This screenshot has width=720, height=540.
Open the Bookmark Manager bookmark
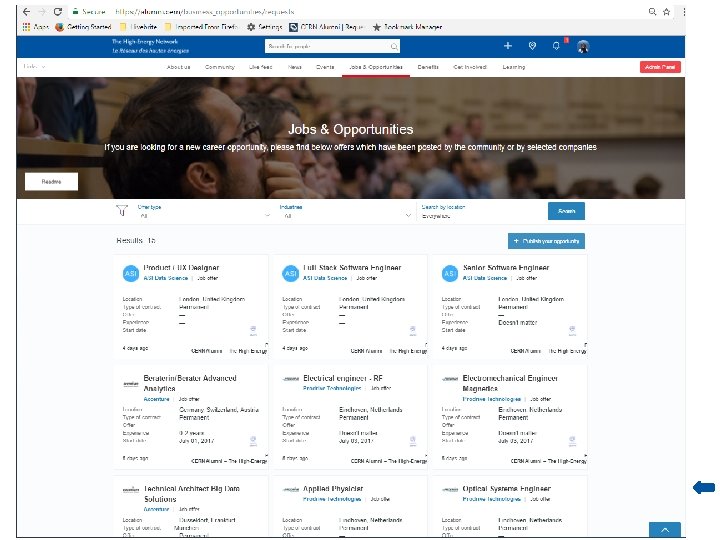click(408, 27)
